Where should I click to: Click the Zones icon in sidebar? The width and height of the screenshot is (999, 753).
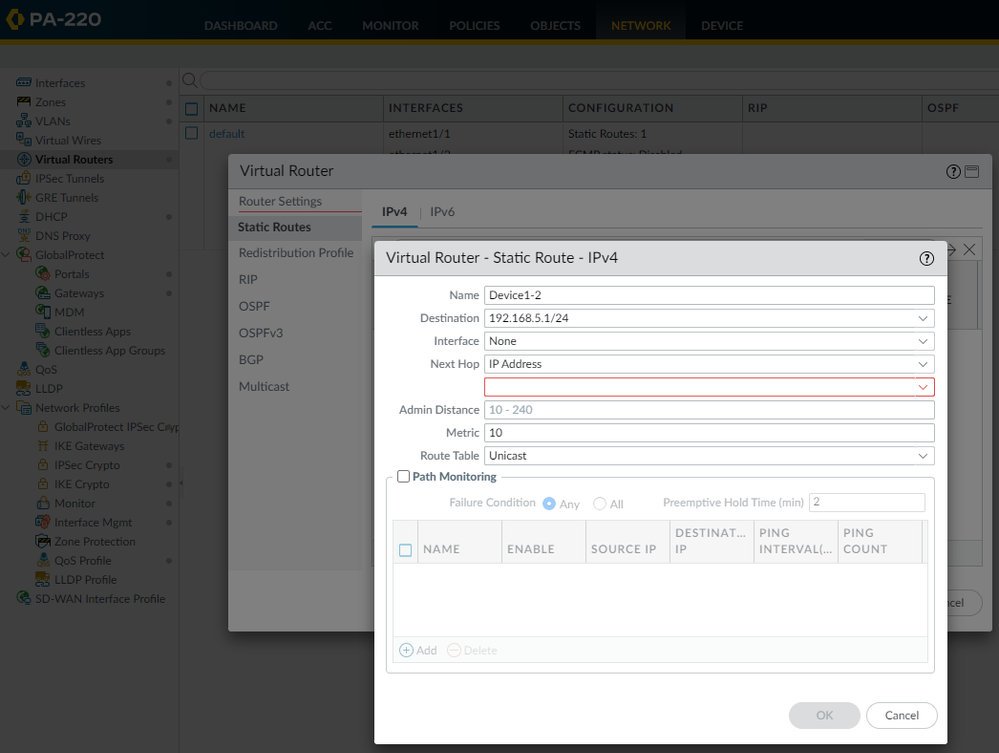[x=24, y=102]
